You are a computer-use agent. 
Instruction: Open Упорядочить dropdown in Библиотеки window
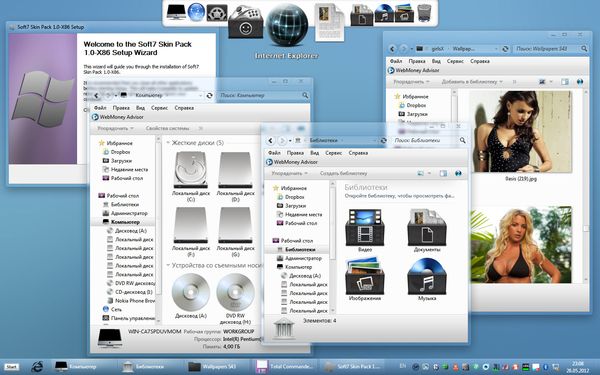(x=289, y=173)
